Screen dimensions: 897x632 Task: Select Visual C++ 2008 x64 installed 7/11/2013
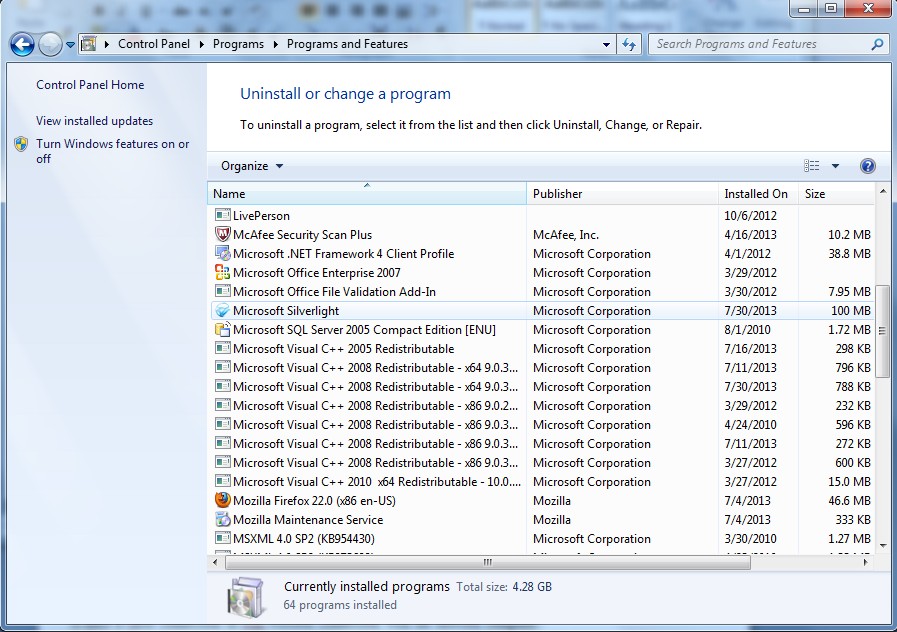(x=375, y=367)
